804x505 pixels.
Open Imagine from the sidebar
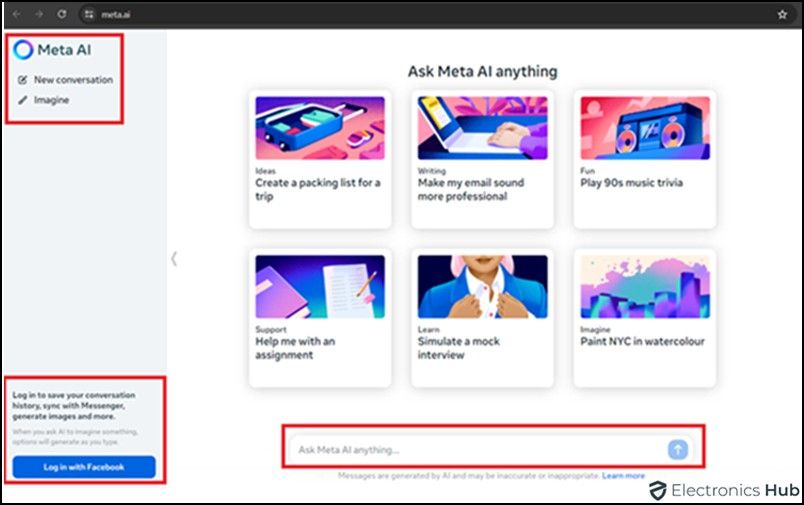click(x=51, y=100)
